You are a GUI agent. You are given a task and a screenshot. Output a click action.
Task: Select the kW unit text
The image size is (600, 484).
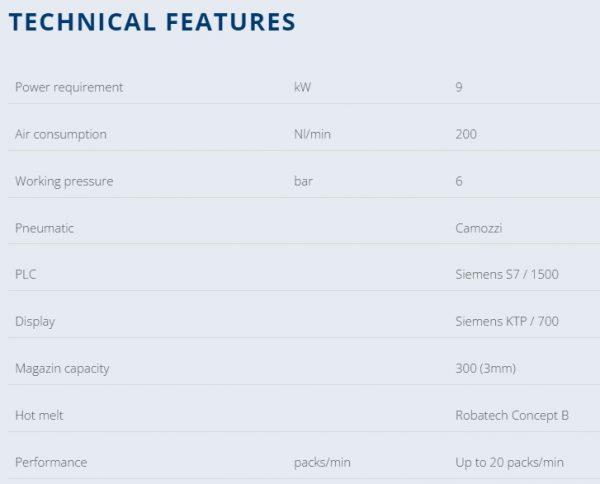point(302,87)
